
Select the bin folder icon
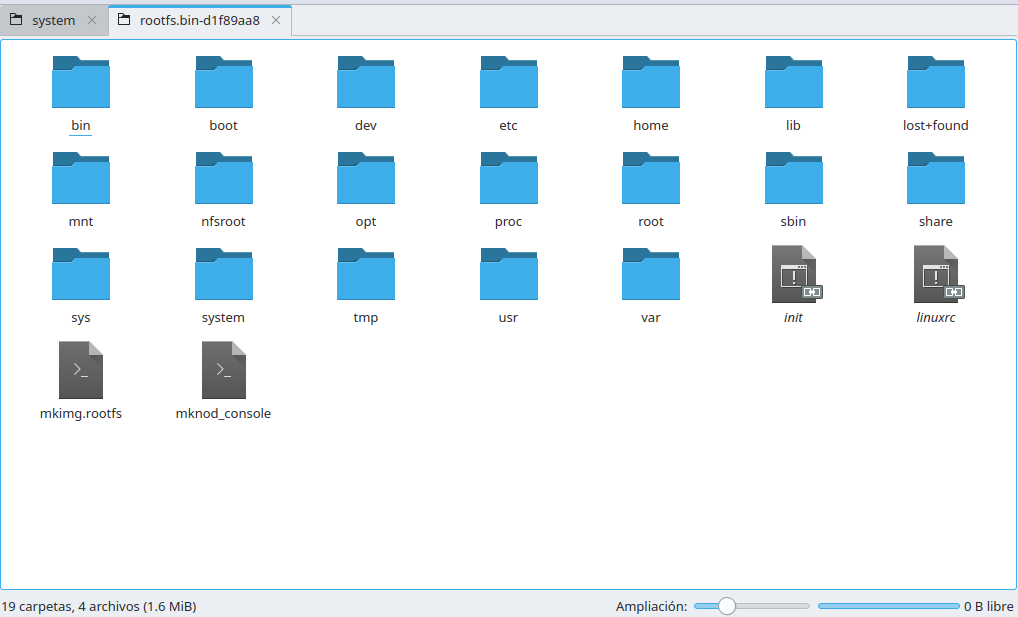(81, 83)
